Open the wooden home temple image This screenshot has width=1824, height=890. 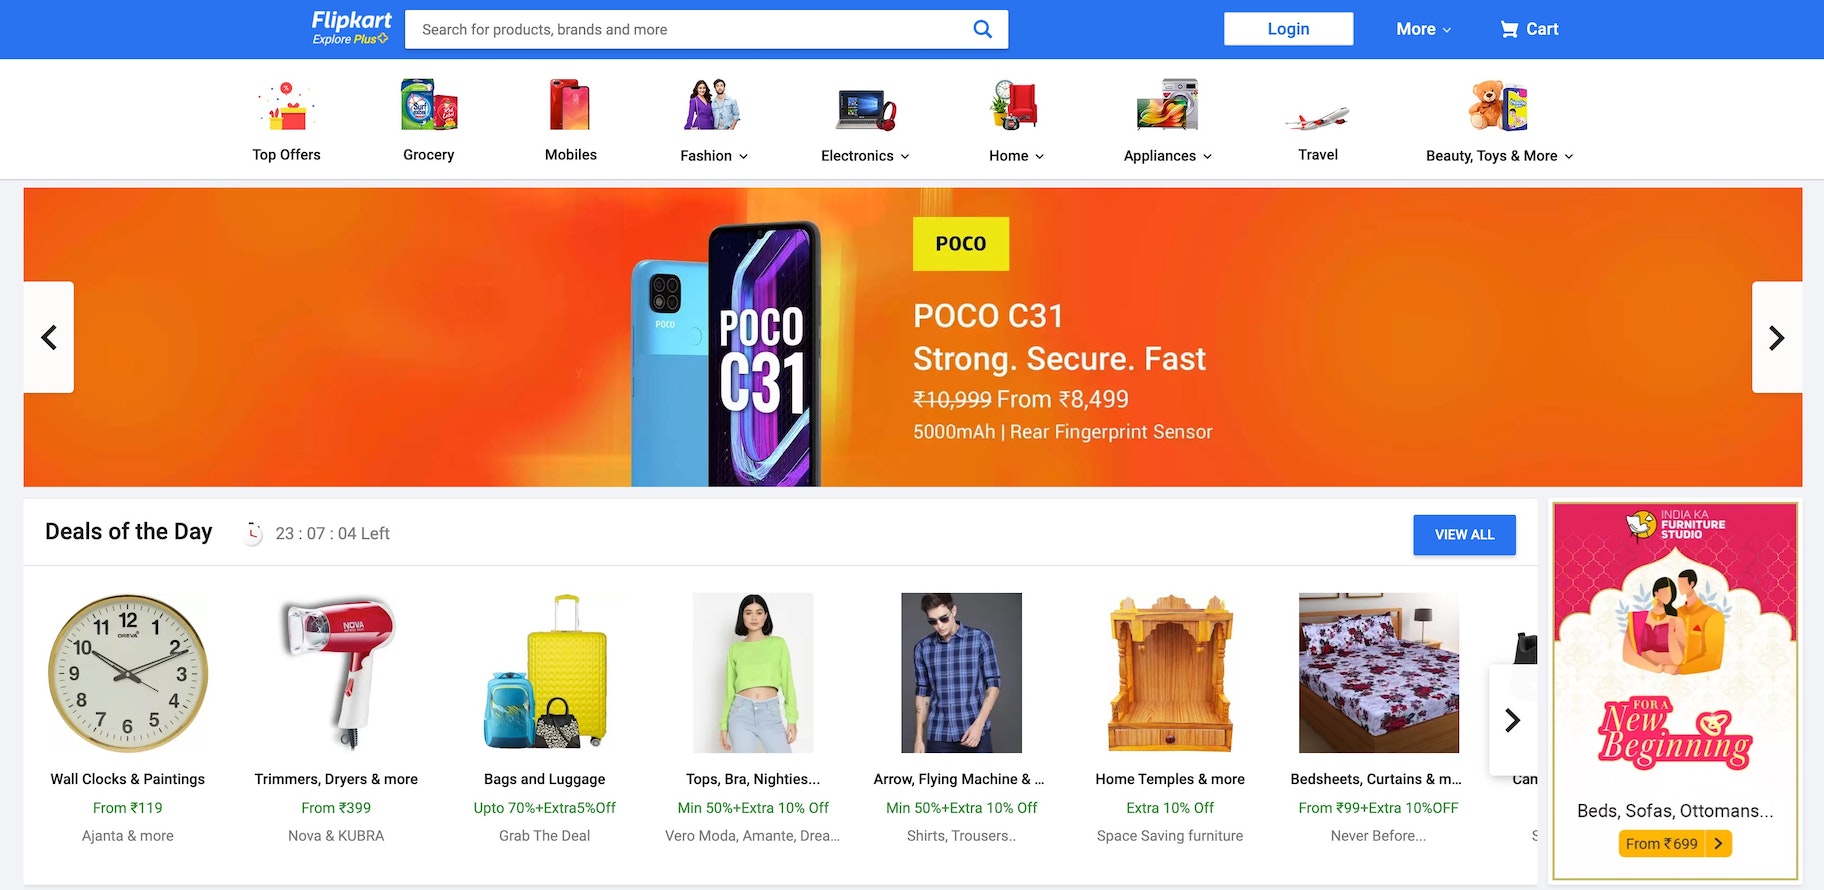[1170, 673]
